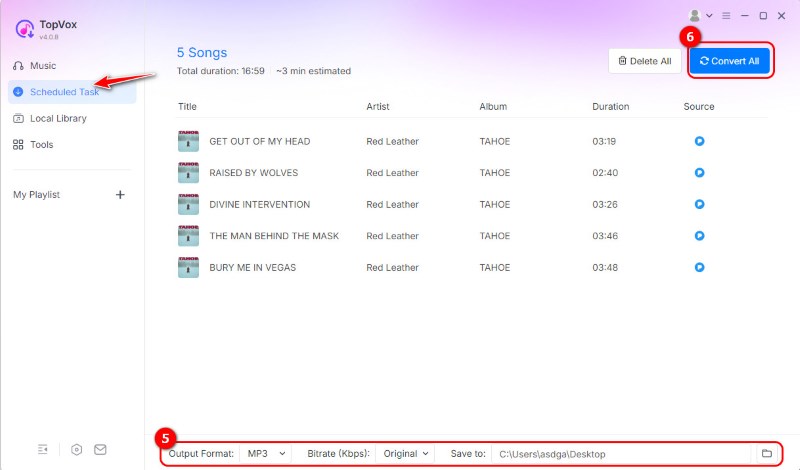Click album art of THE MAN BEHIND THE MASK
Viewport: 800px width, 470px height.
[x=188, y=236]
